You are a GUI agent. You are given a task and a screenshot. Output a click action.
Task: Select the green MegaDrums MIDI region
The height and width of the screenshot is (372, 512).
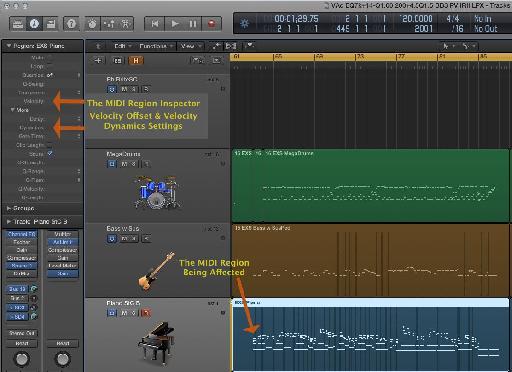pyautogui.click(x=370, y=185)
